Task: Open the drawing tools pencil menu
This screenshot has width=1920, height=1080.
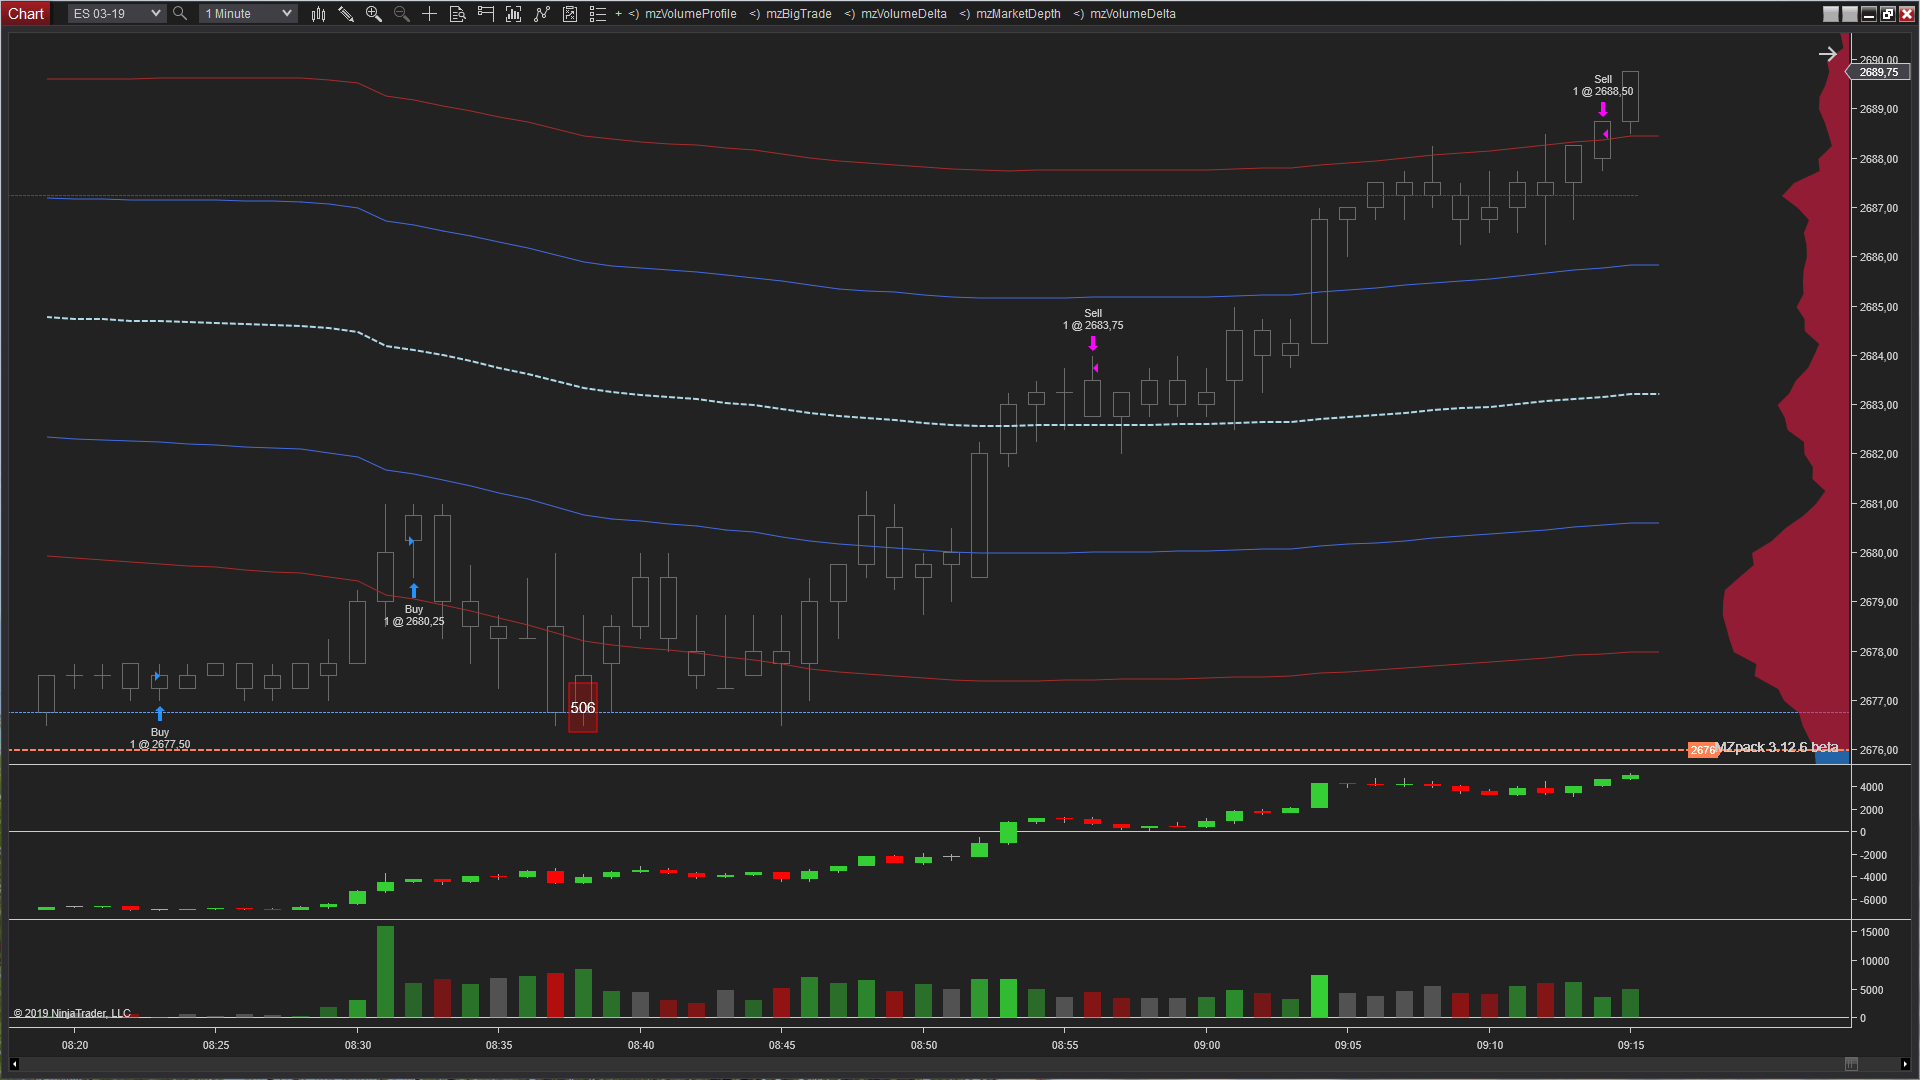Action: tap(346, 14)
